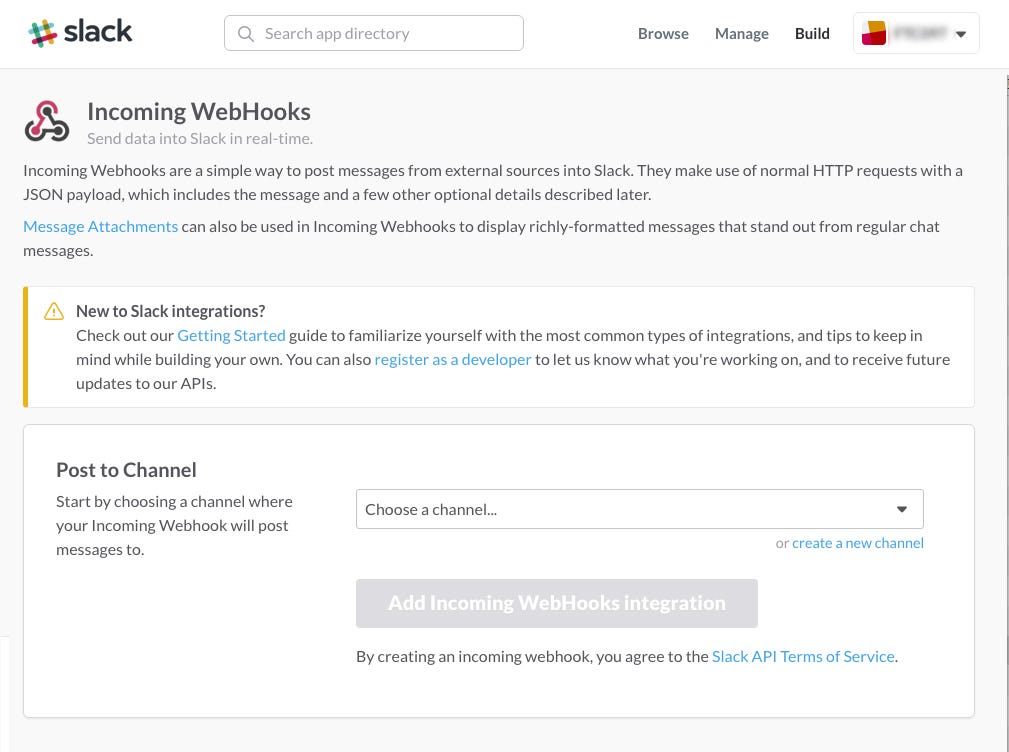
Task: Click the New to Slack integrations? title
Action: pos(171,311)
